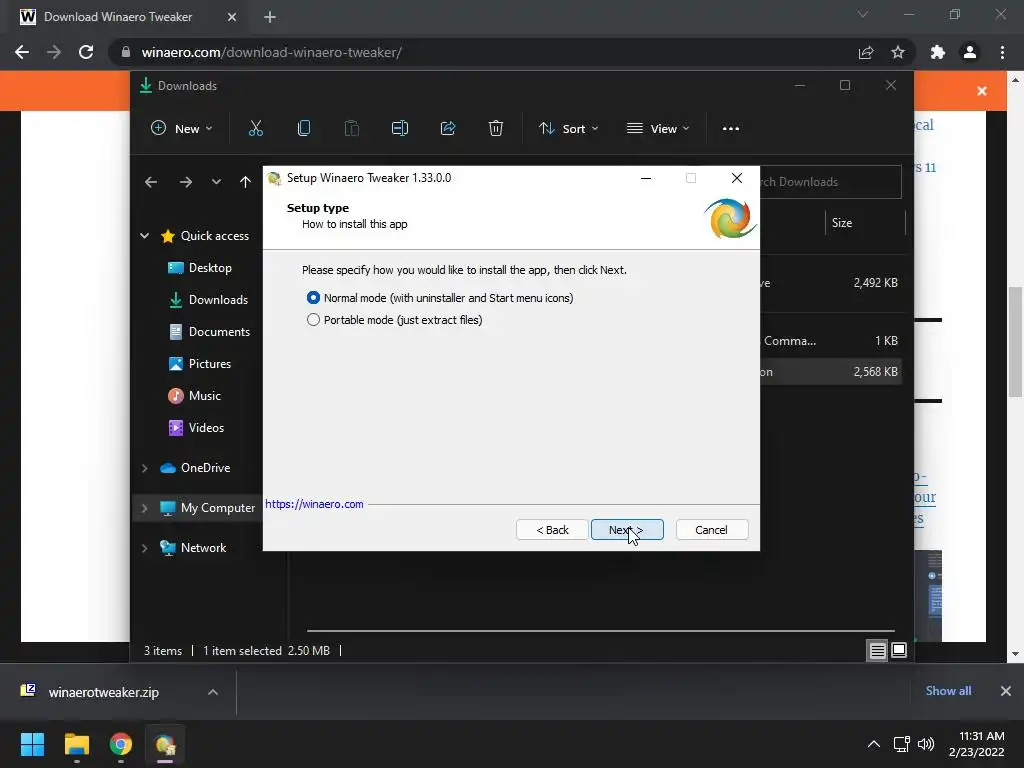Select the file row sized 2,568 KB
Image resolution: width=1024 pixels, height=768 pixels.
tap(831, 372)
